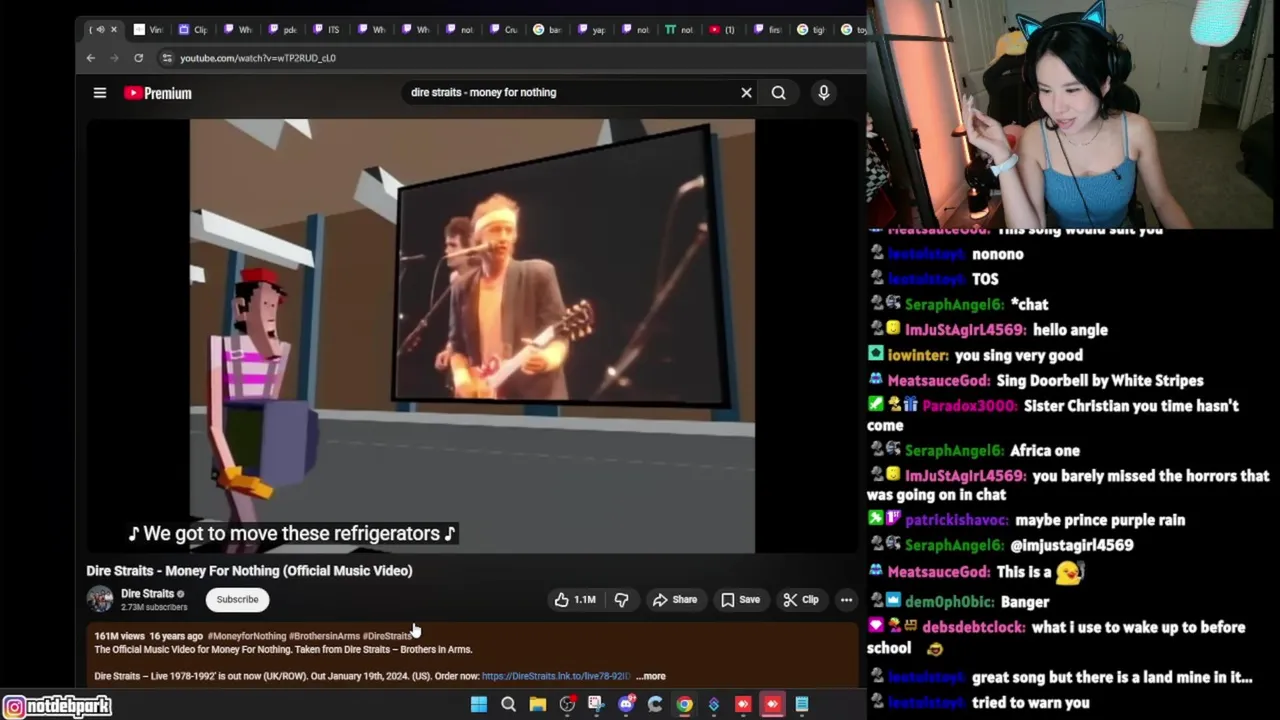
Task: Switch to the 'yap' Twitch tab
Action: tap(591, 29)
